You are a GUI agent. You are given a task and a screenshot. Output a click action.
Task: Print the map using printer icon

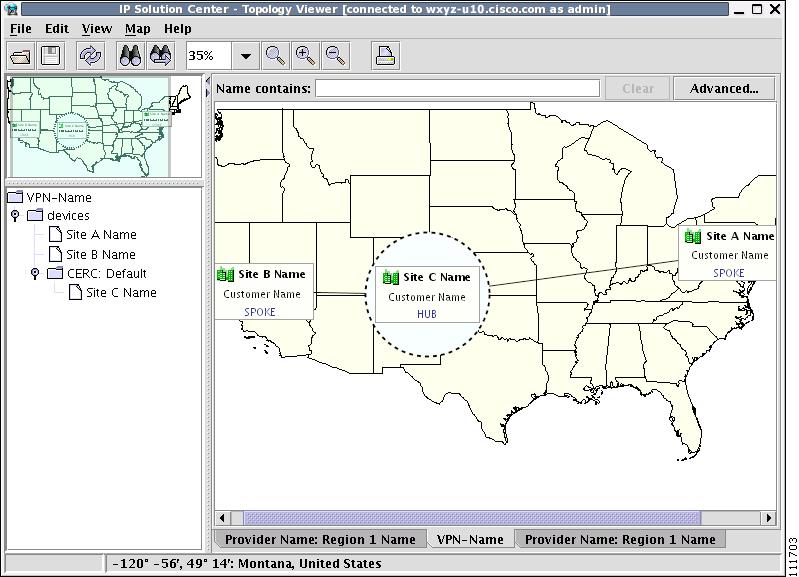coord(385,56)
